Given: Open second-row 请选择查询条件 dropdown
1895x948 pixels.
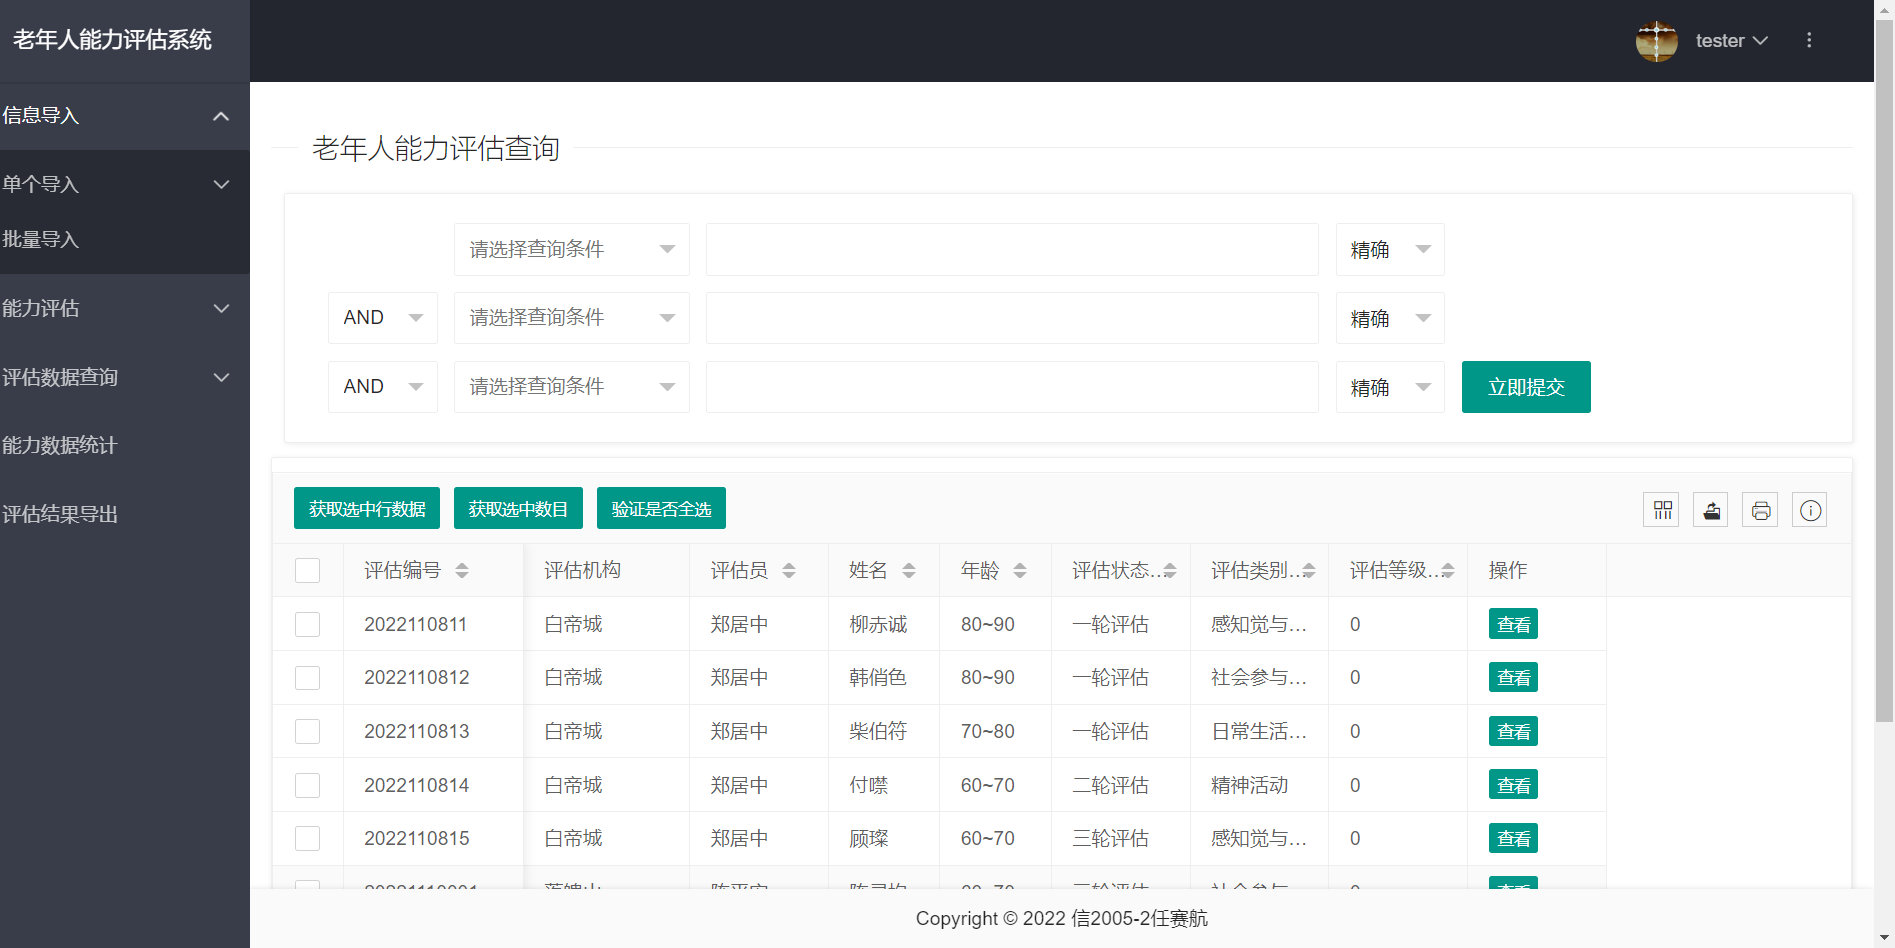Looking at the screenshot, I should click(x=572, y=318).
